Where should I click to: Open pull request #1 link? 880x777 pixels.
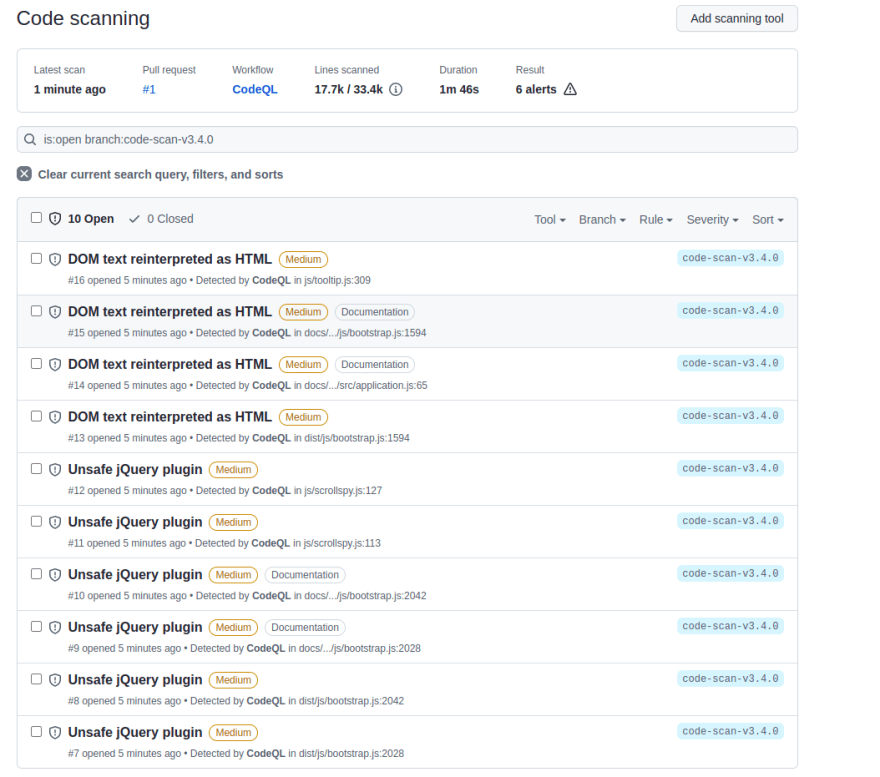coord(149,90)
